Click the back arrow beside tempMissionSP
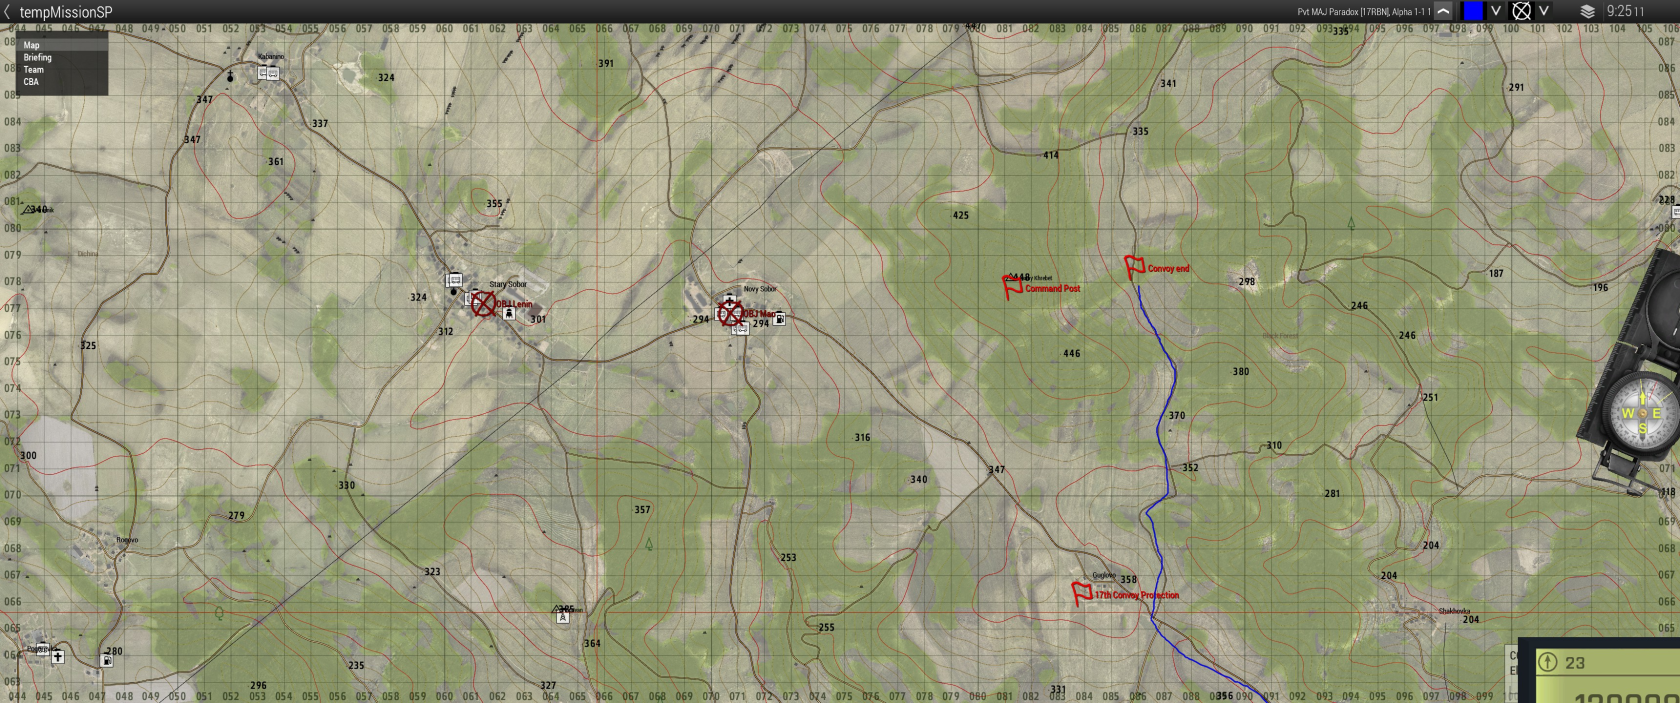This screenshot has height=703, width=1680. coord(8,12)
